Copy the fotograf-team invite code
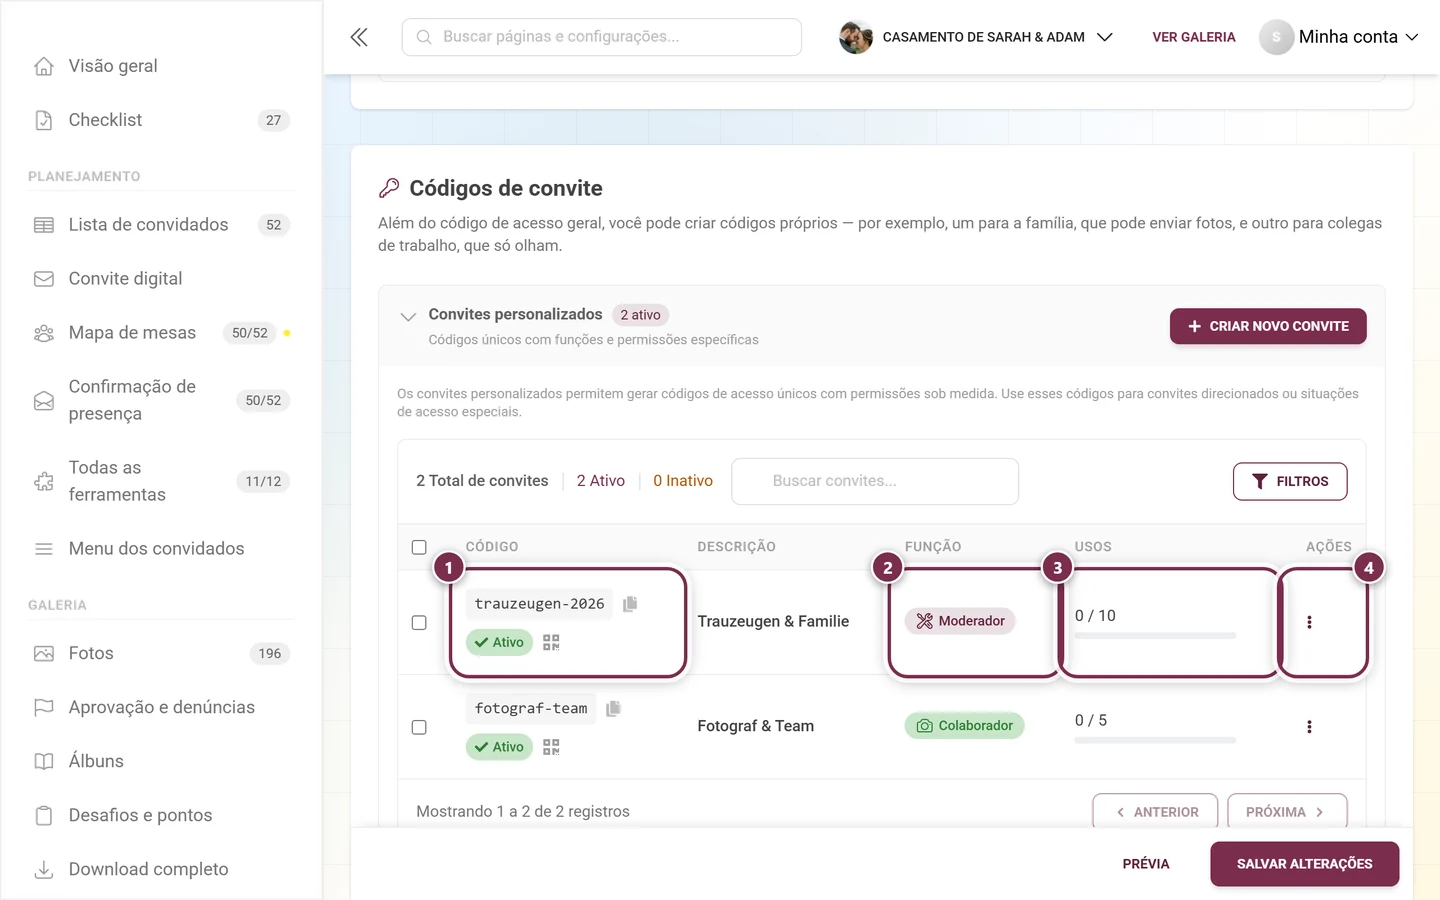Screen dimensions: 1440x900 (613, 708)
